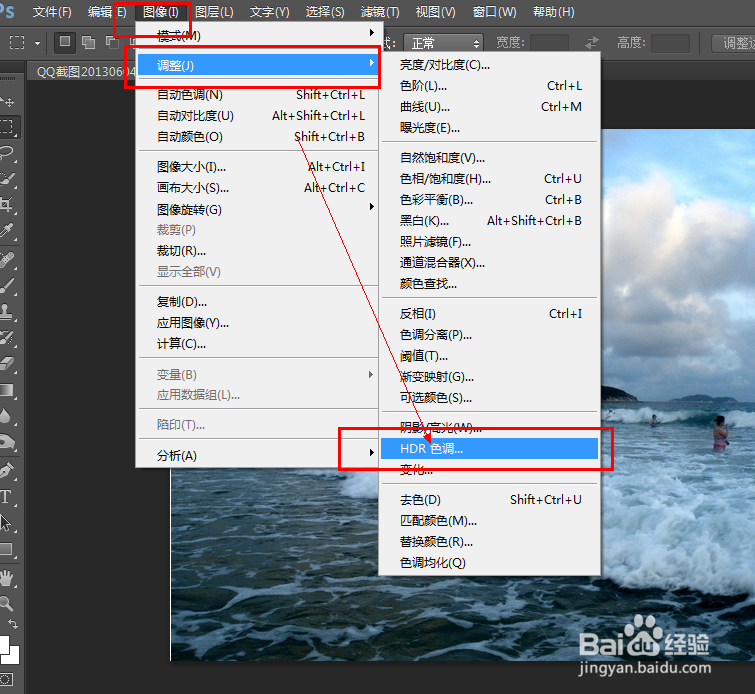Swap foreground and background colors
The height and width of the screenshot is (694, 755).
pyautogui.click(x=13, y=624)
